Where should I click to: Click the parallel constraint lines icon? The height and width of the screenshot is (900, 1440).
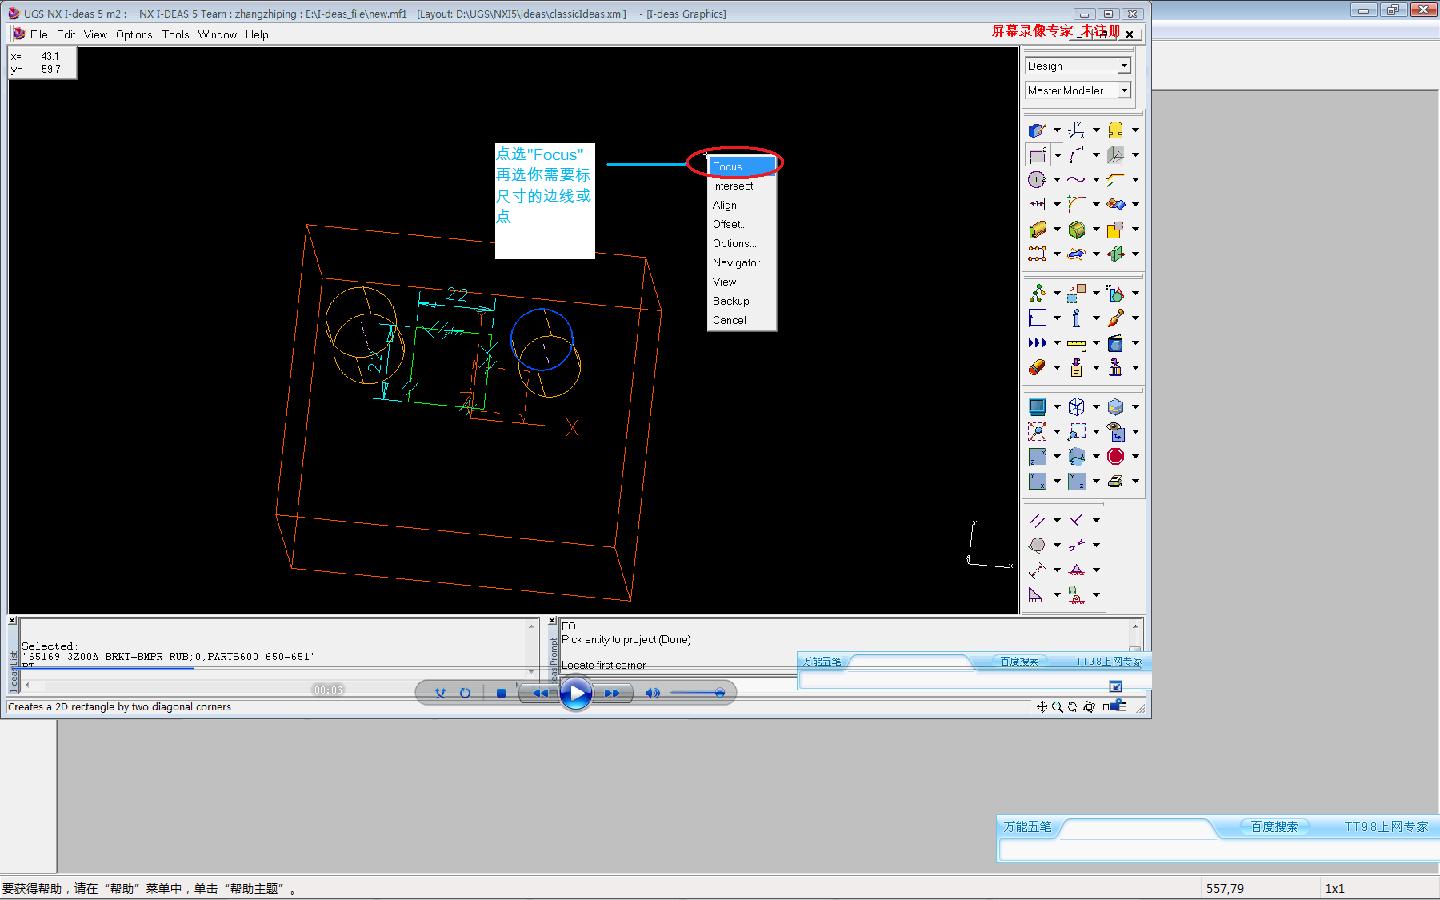pyautogui.click(x=1037, y=520)
